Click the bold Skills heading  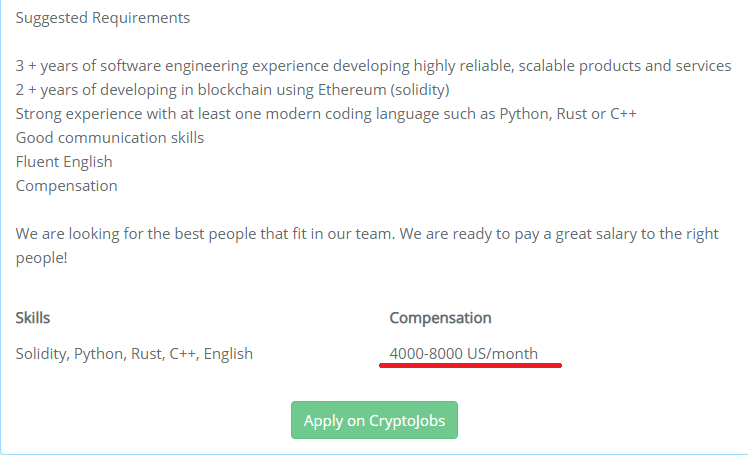(x=32, y=318)
